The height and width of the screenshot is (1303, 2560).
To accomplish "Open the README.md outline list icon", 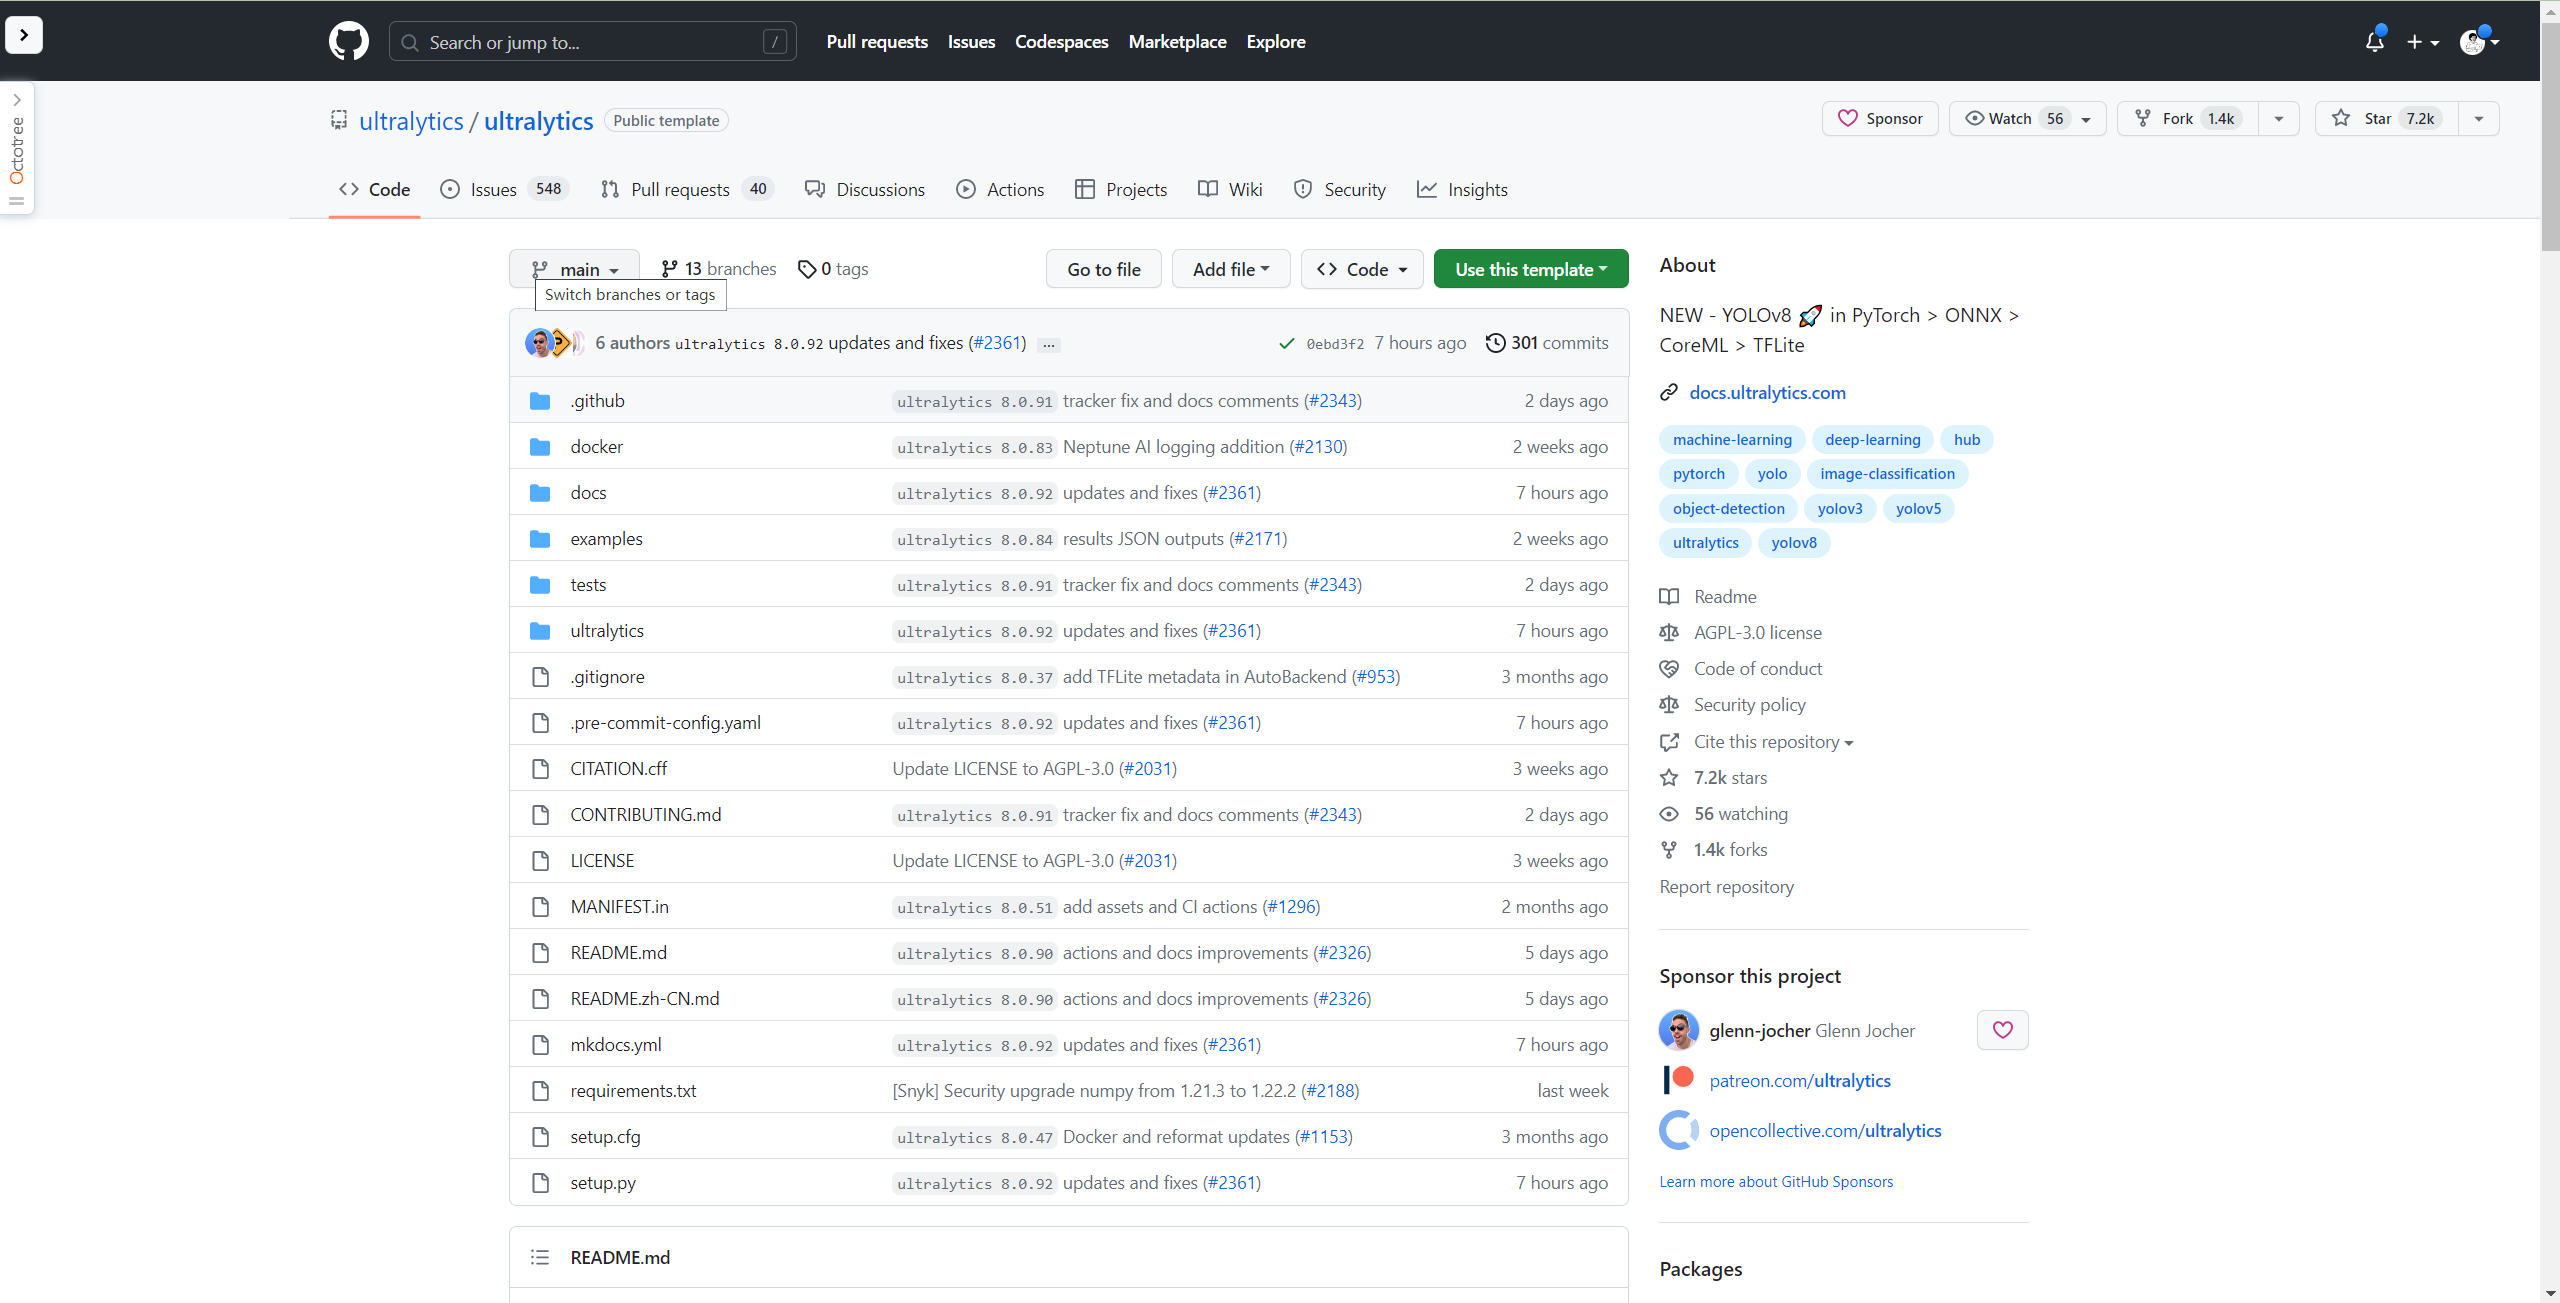I will [540, 1258].
